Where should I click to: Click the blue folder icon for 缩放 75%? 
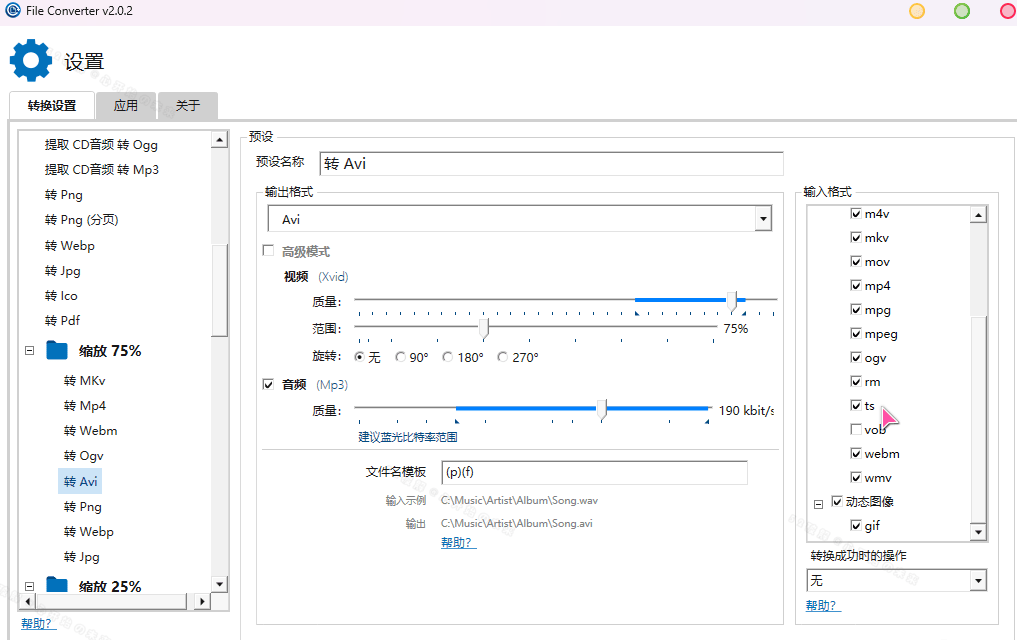(57, 351)
